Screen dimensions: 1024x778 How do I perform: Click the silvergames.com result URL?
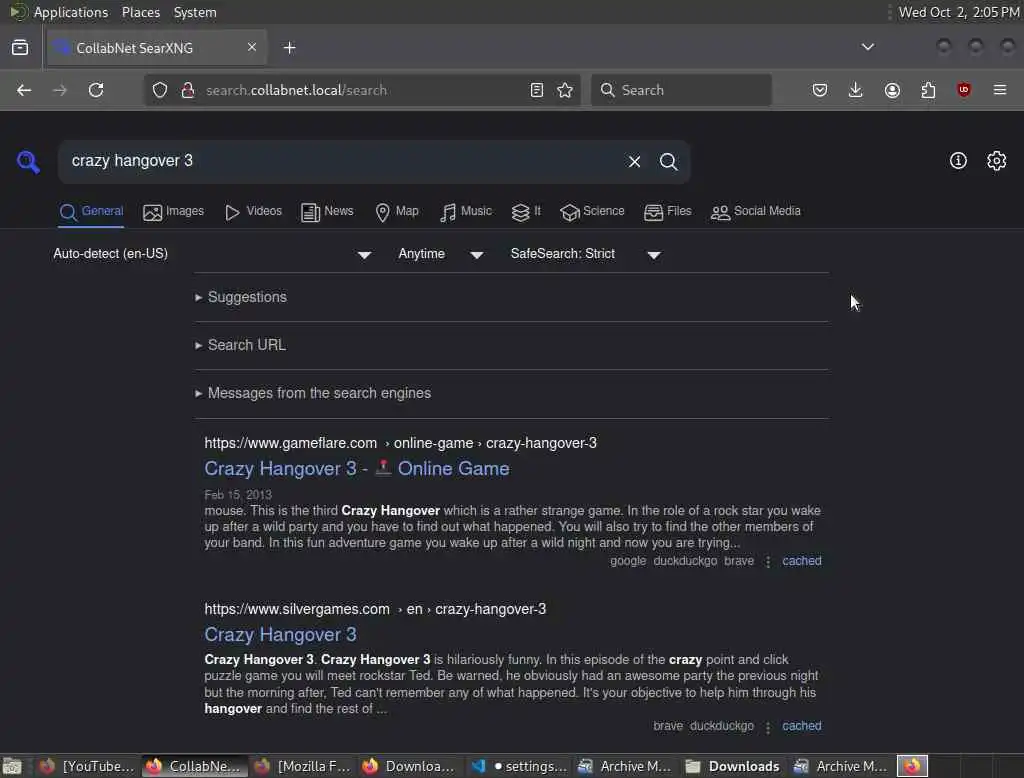375,609
